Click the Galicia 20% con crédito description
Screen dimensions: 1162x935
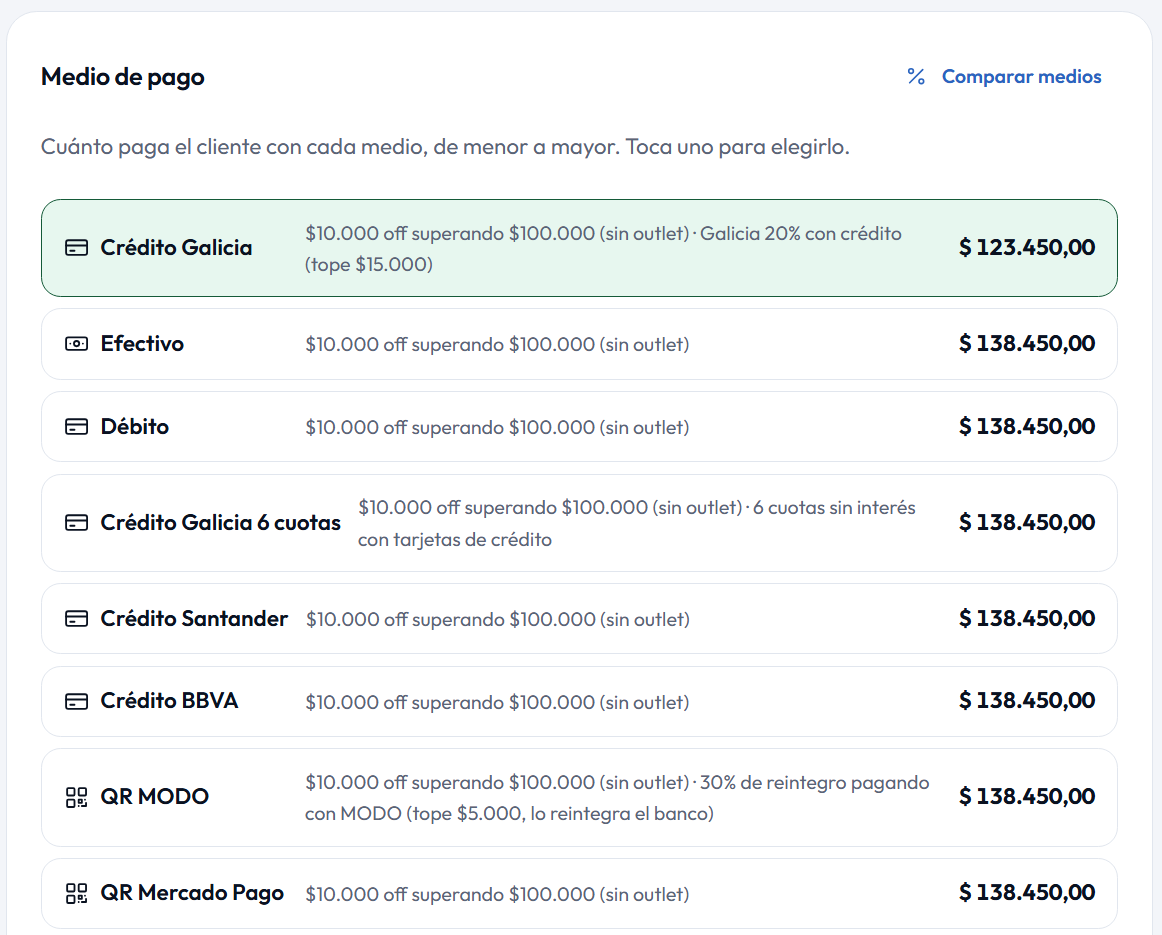point(603,249)
